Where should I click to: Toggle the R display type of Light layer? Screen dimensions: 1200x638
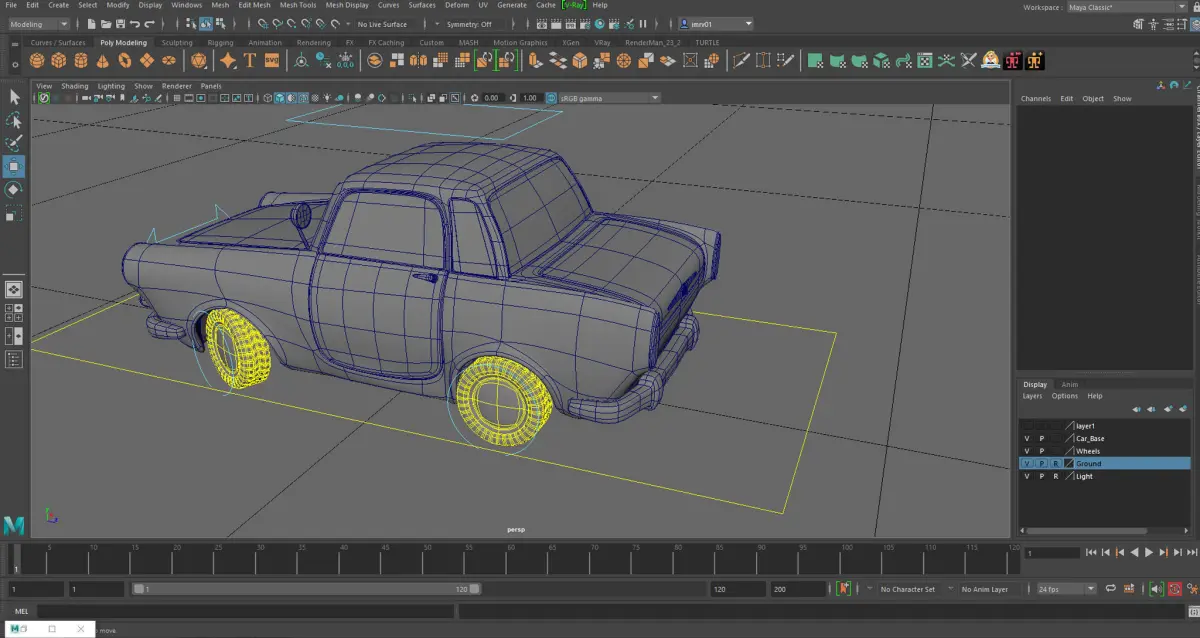(1055, 476)
